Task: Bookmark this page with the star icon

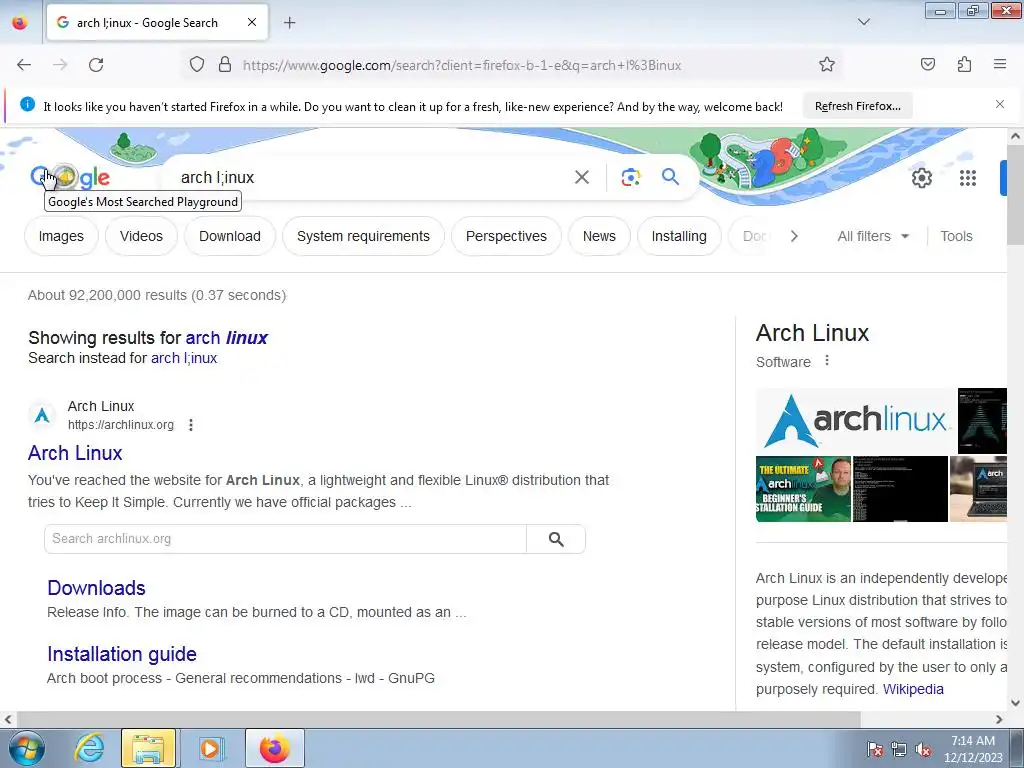Action: (x=827, y=65)
